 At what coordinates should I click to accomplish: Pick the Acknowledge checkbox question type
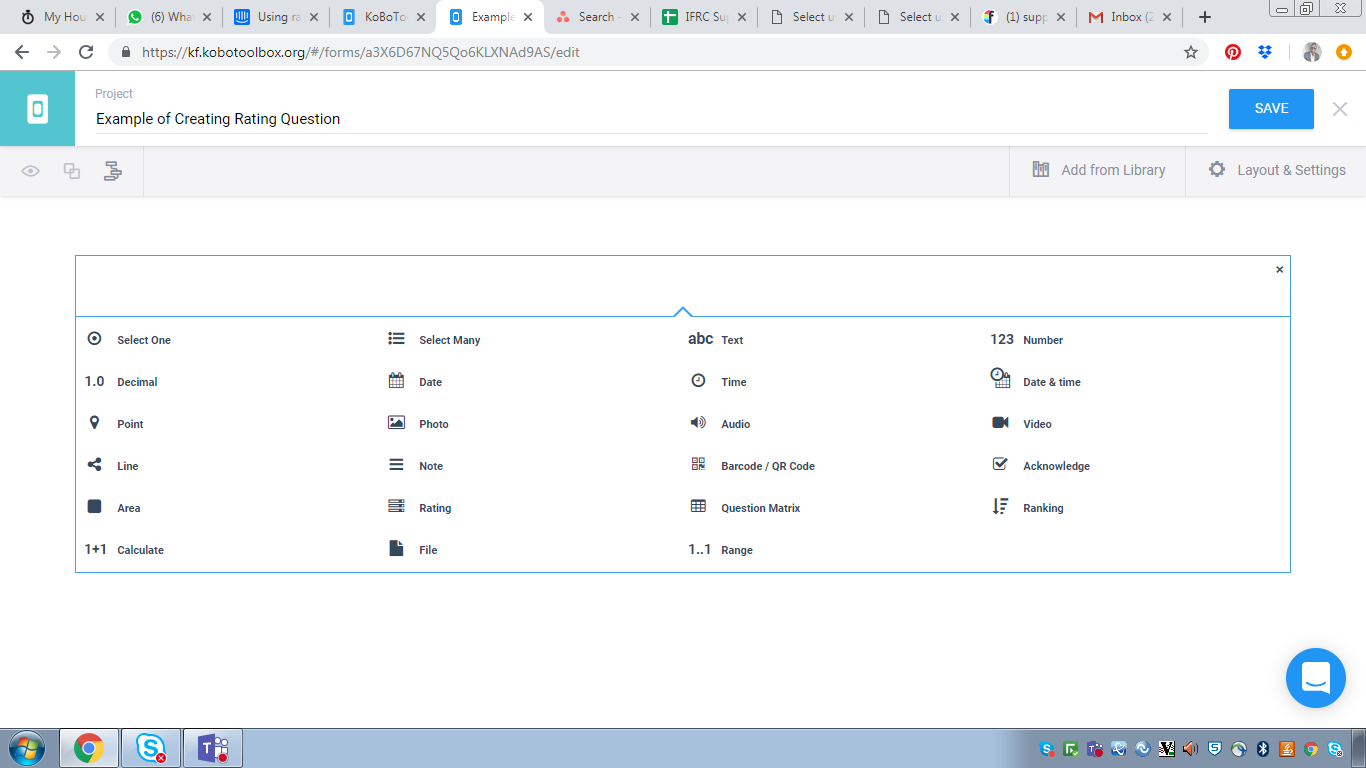[1055, 466]
